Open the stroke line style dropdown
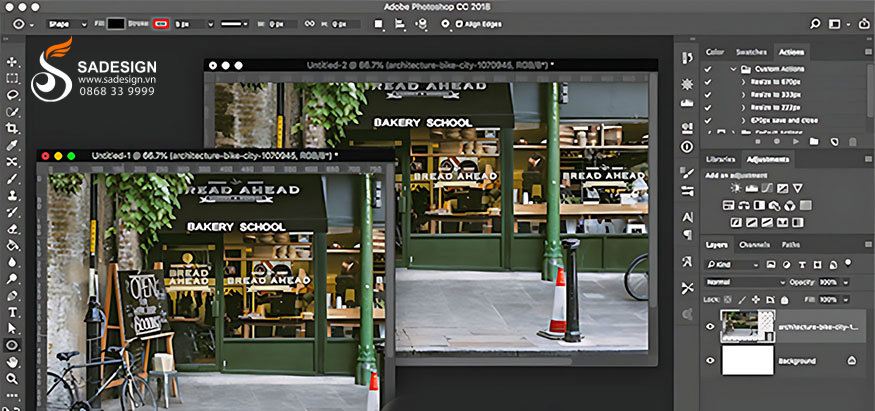The image size is (875, 411). [x=235, y=24]
